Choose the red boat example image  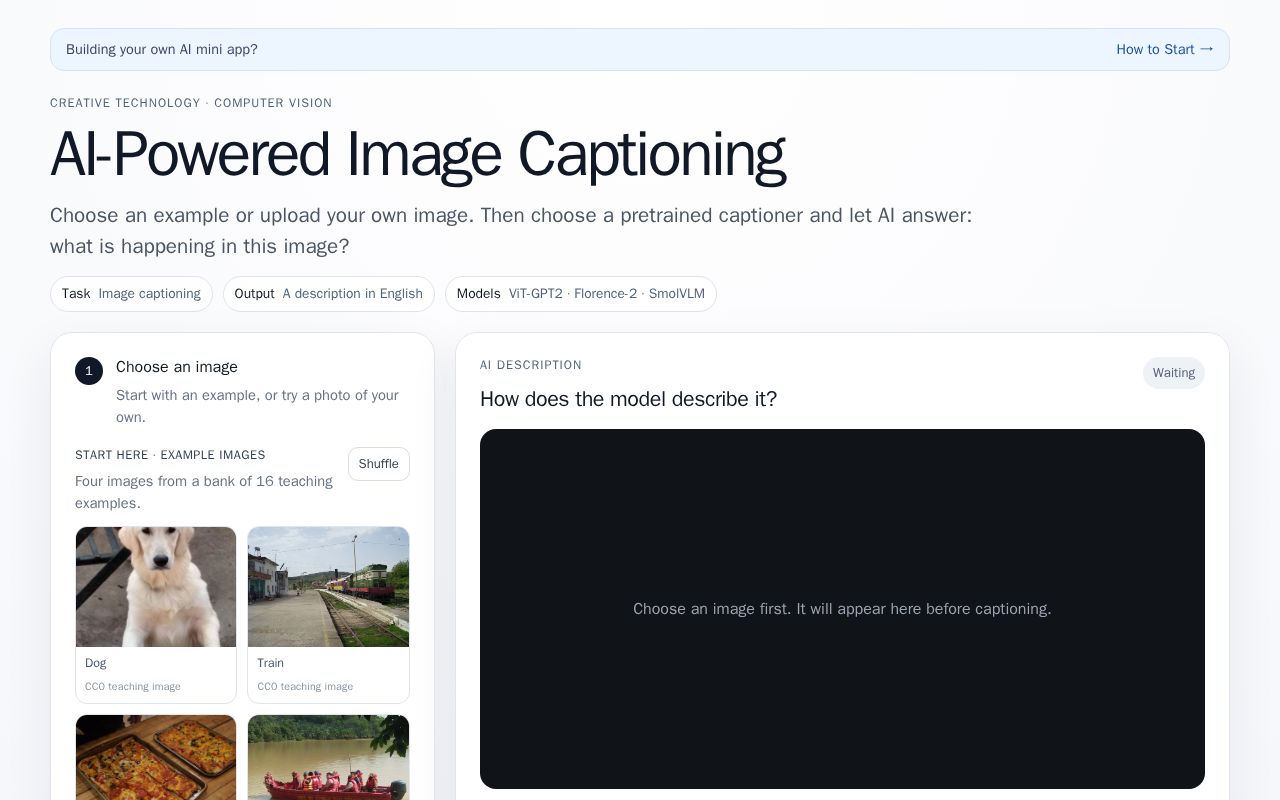pos(328,757)
